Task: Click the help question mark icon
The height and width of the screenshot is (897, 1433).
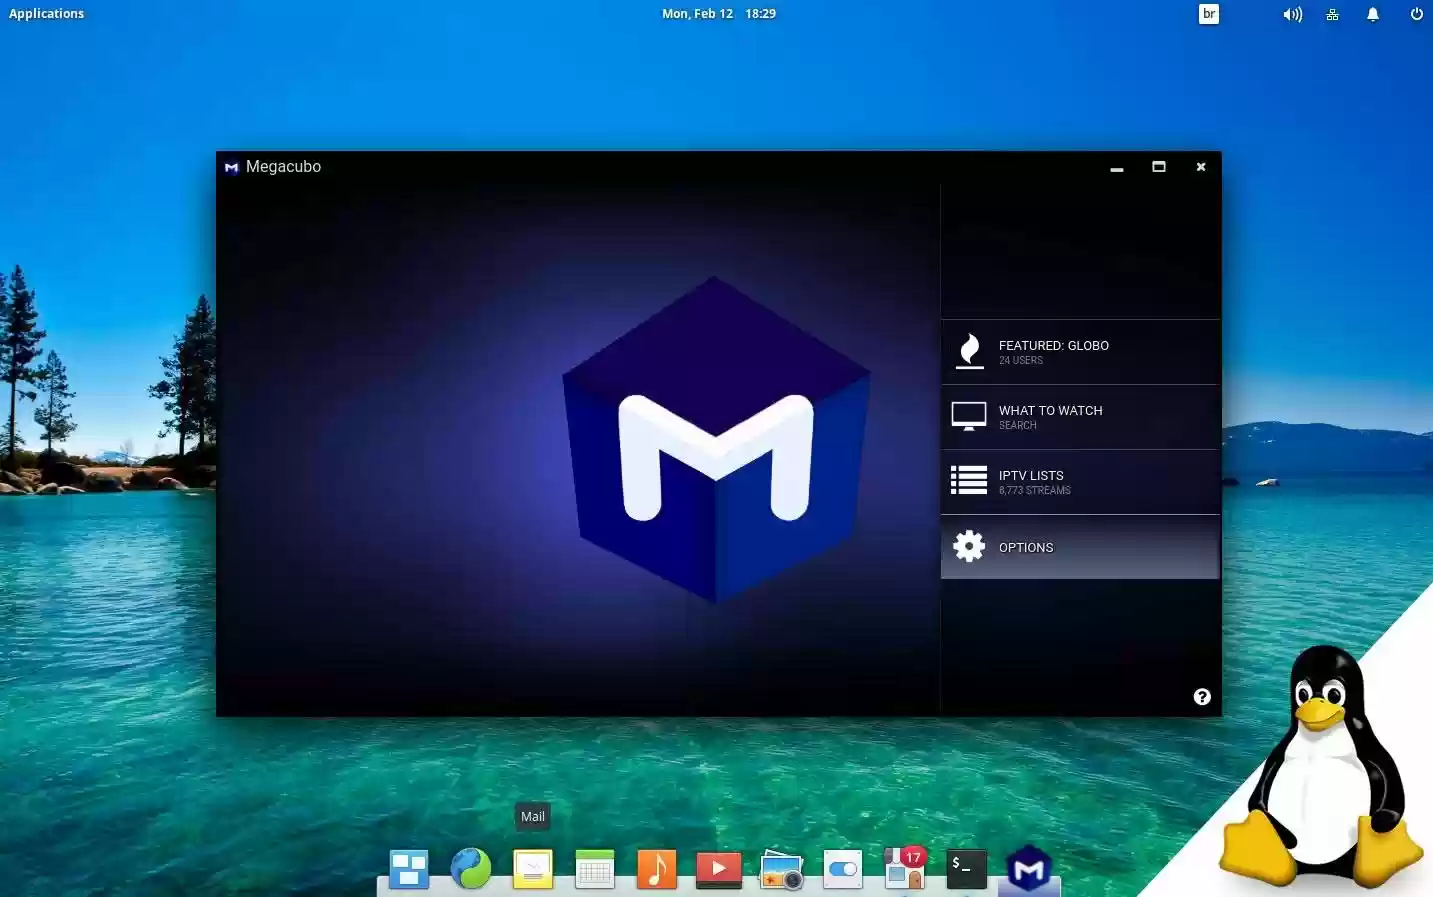Action: [1202, 696]
